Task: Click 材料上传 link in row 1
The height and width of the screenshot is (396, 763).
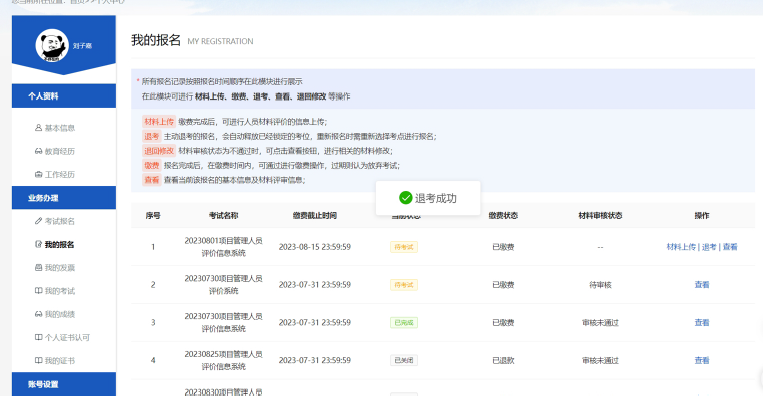Action: 681,247
